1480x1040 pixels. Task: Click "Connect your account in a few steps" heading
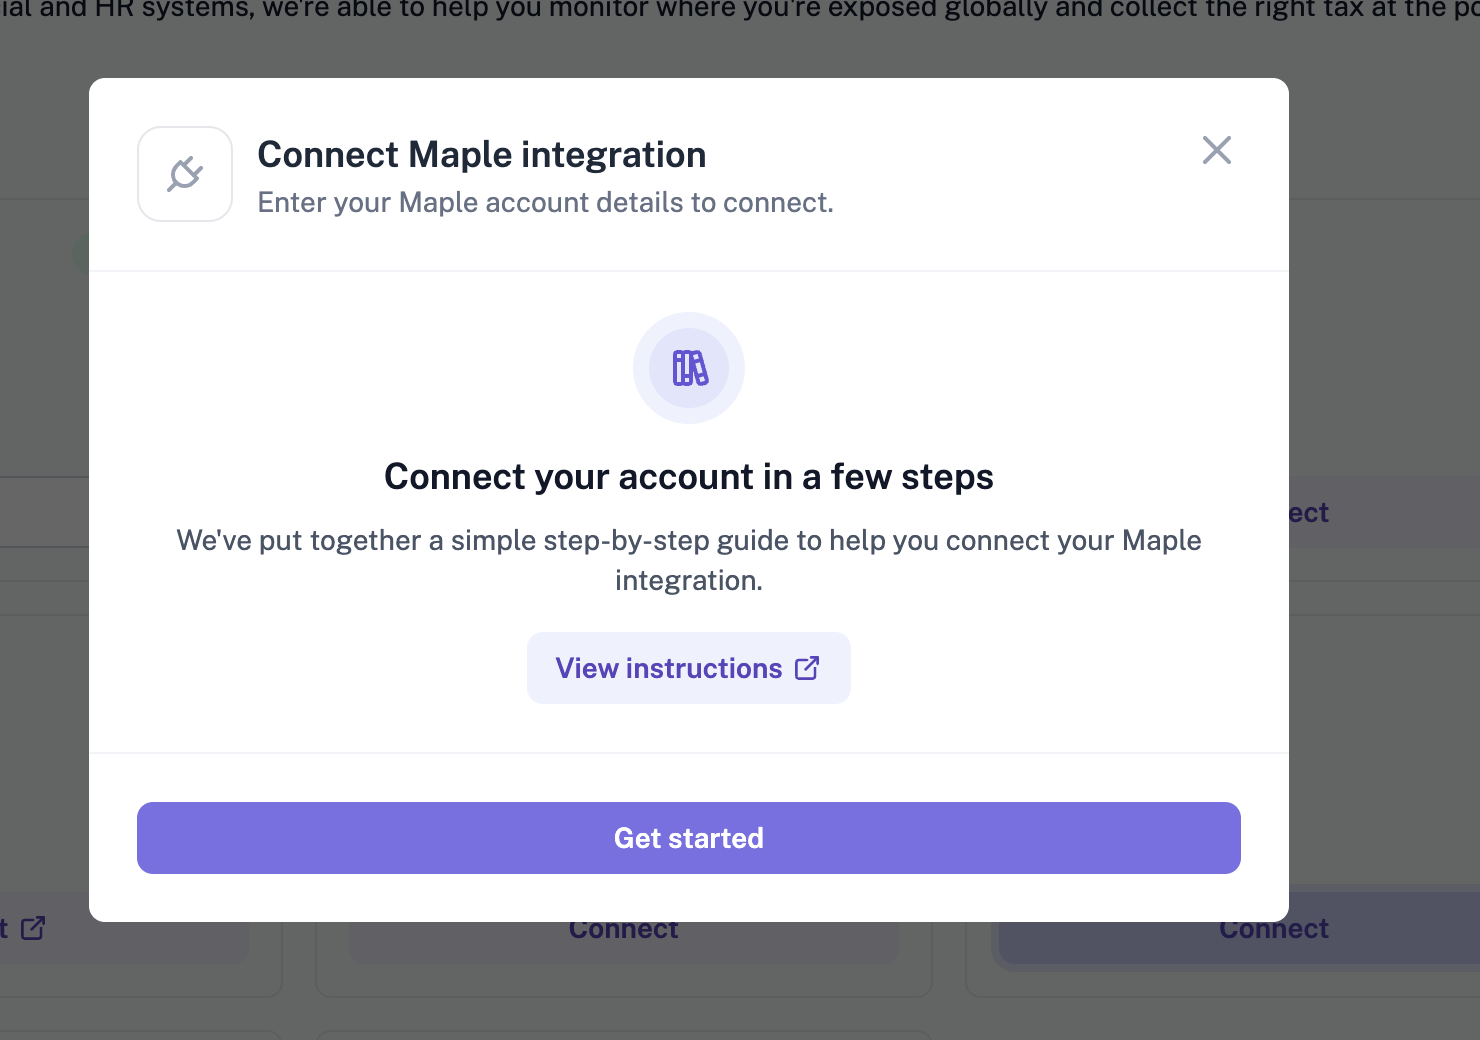[688, 477]
